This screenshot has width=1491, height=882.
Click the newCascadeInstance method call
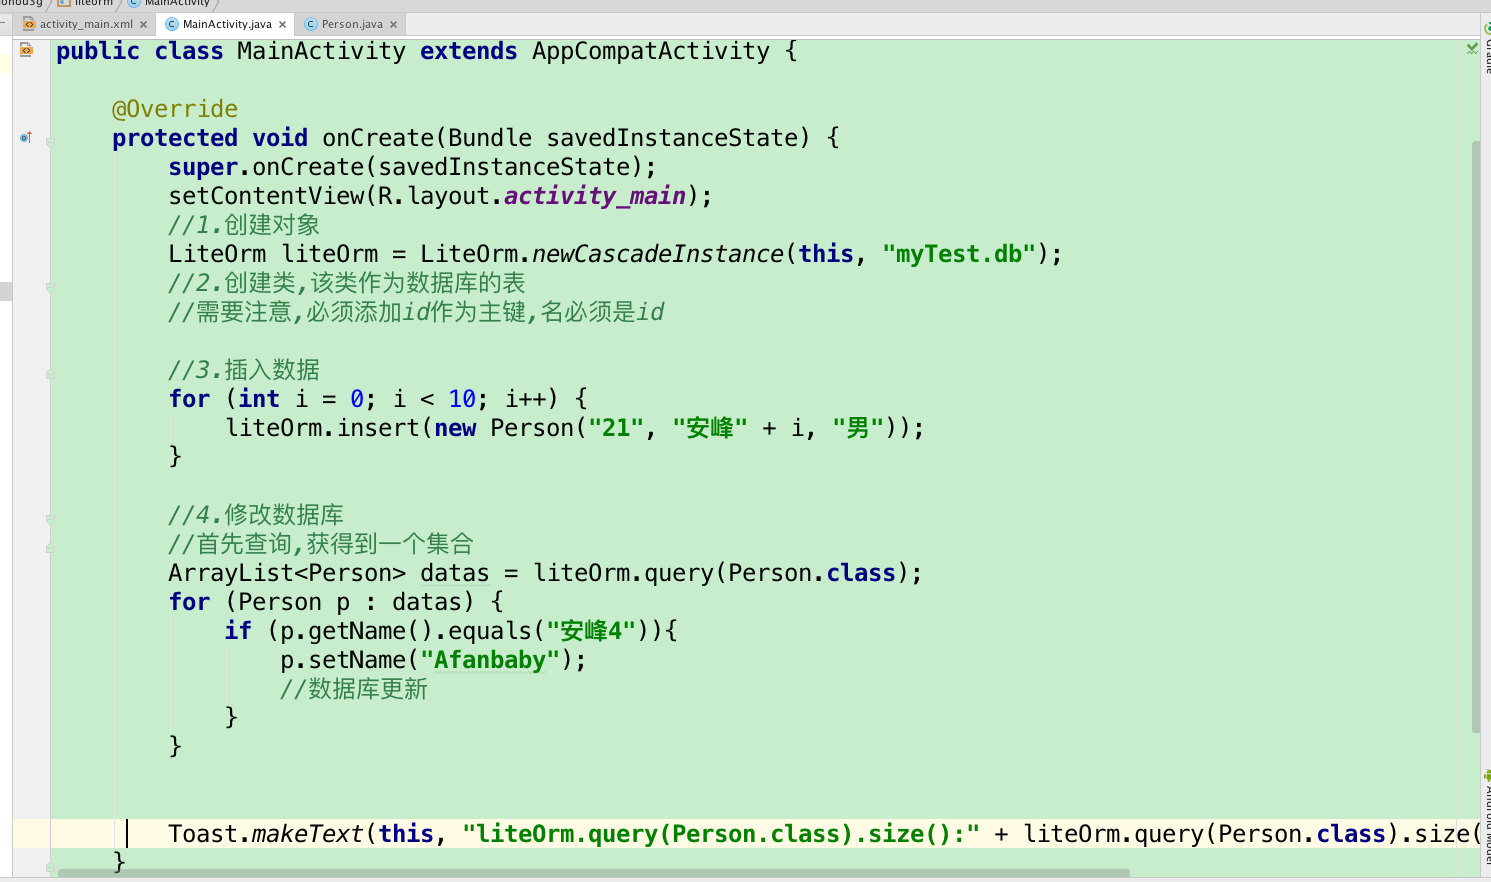coord(658,254)
